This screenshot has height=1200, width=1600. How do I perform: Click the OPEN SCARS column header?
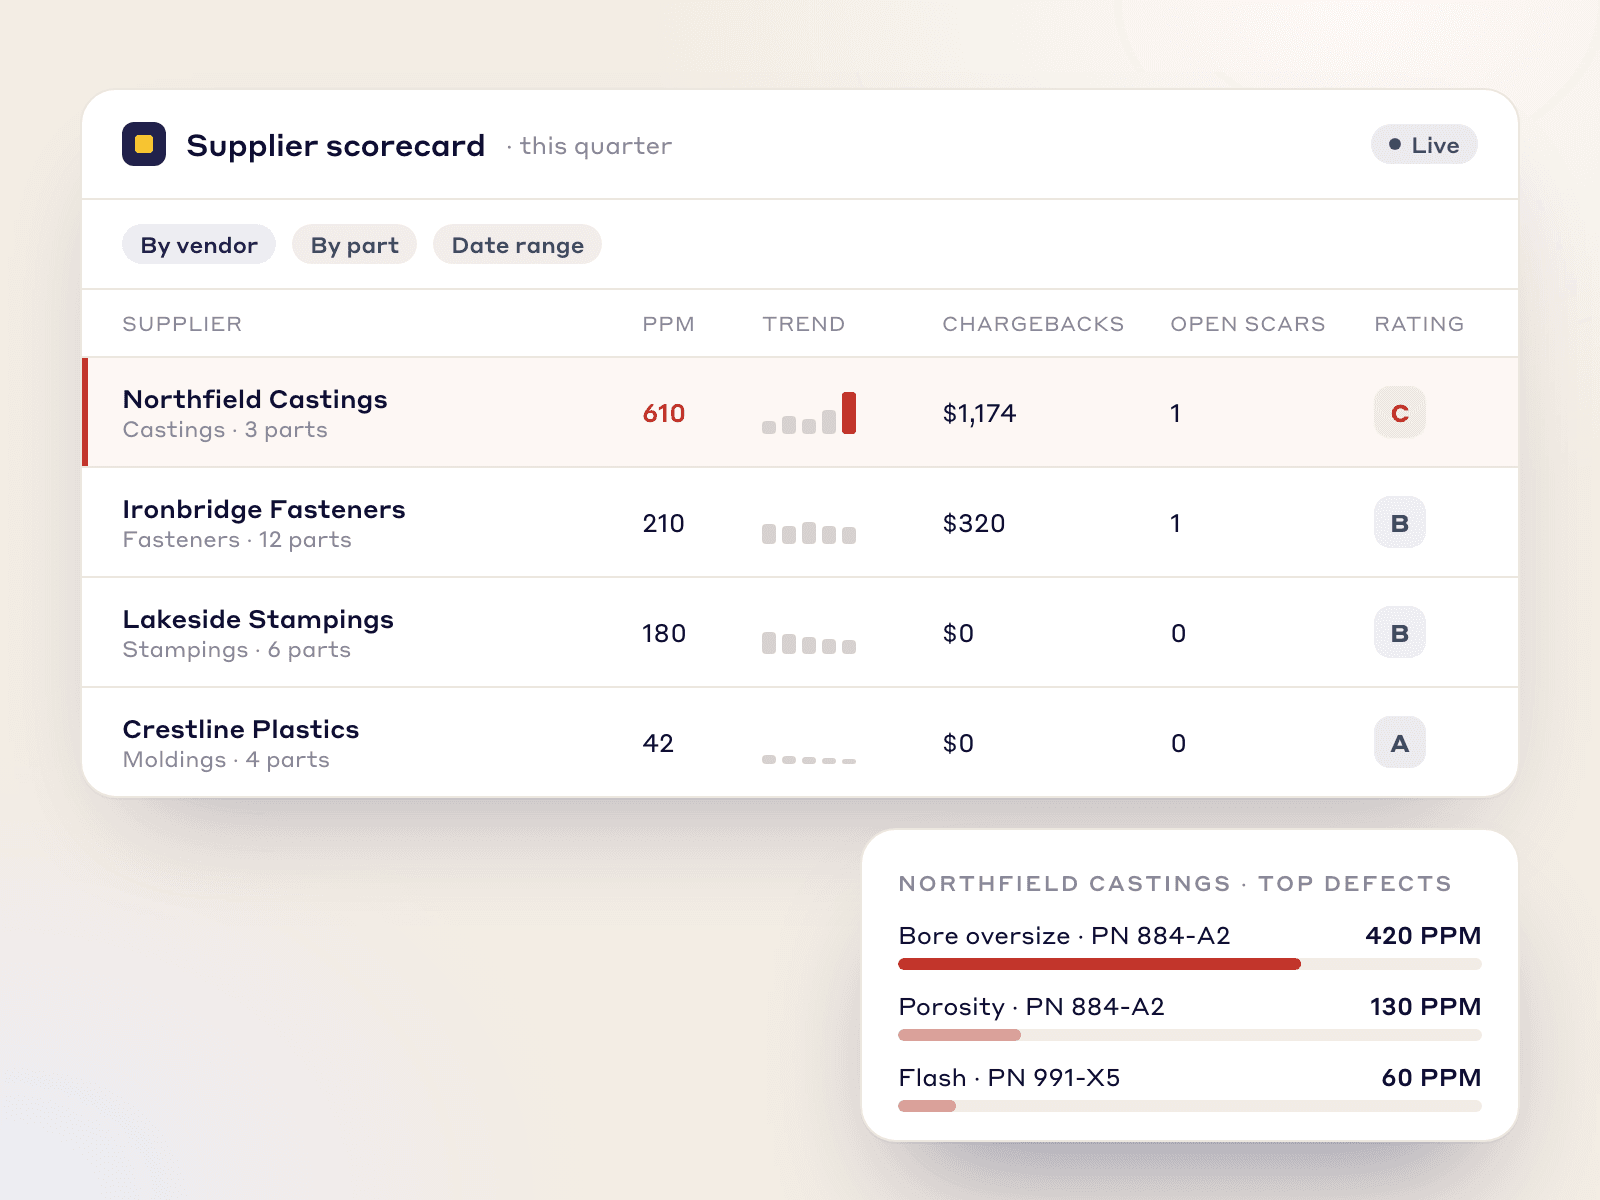pos(1247,324)
